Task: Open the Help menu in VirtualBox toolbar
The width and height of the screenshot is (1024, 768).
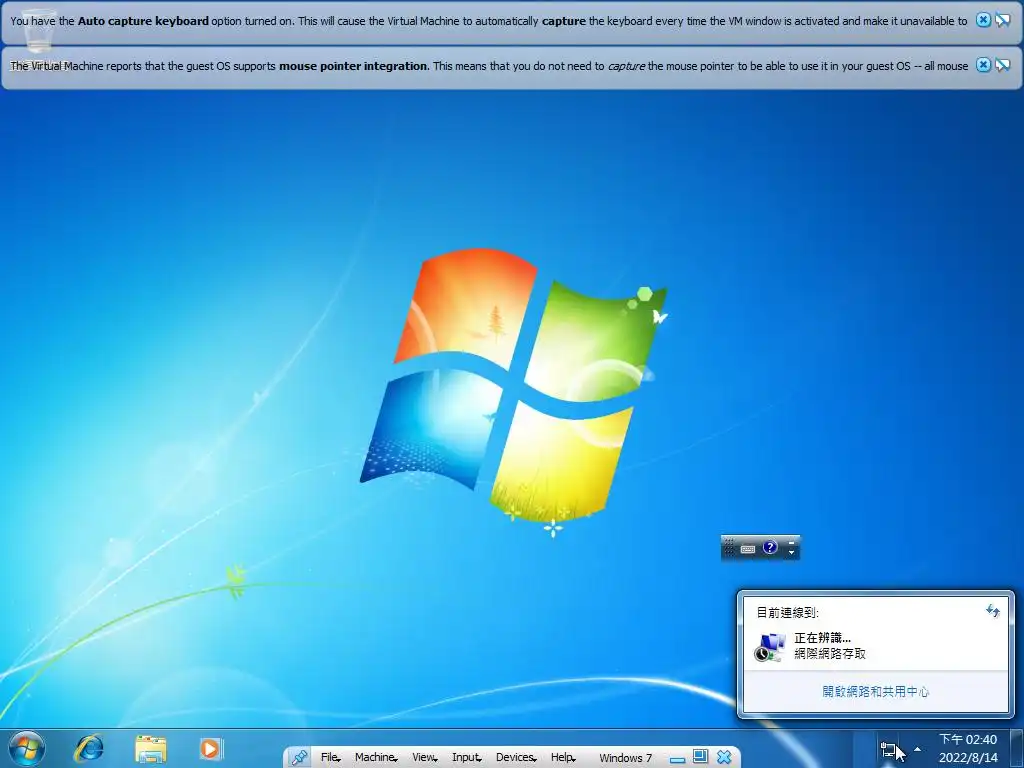Action: pyautogui.click(x=563, y=758)
